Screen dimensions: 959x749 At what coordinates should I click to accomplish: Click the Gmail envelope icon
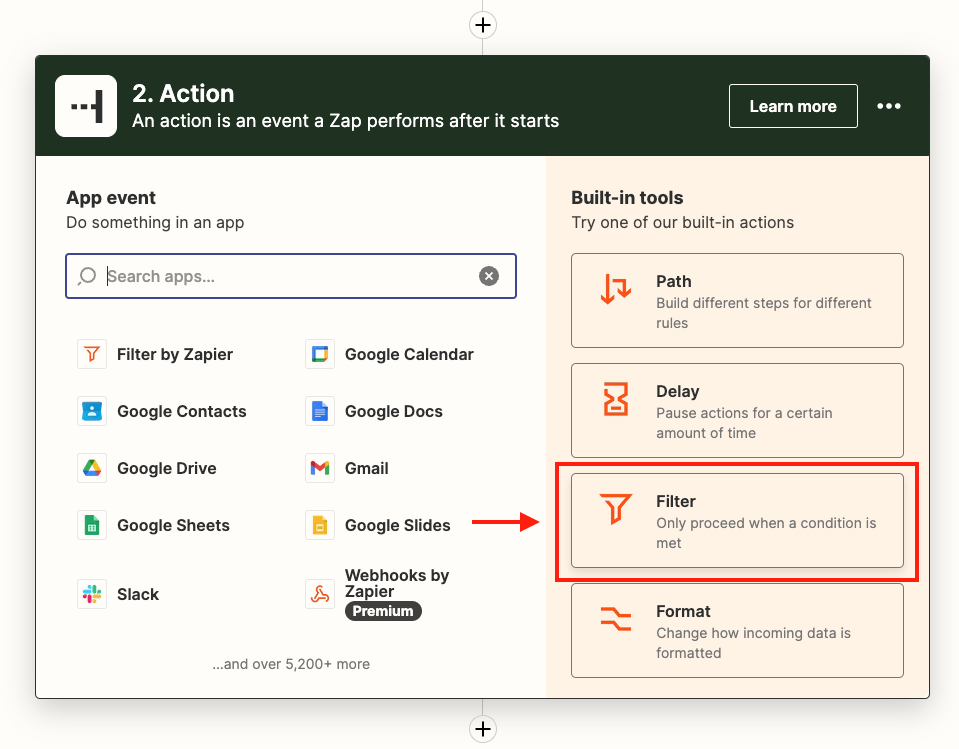pos(320,468)
